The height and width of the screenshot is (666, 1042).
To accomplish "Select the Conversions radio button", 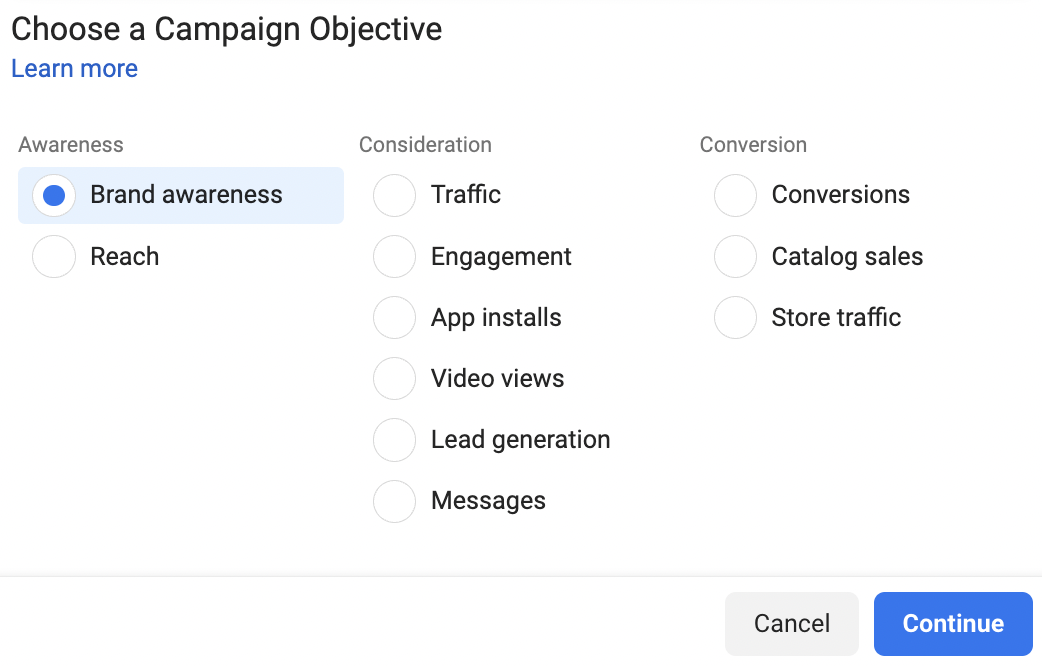I will pyautogui.click(x=735, y=196).
